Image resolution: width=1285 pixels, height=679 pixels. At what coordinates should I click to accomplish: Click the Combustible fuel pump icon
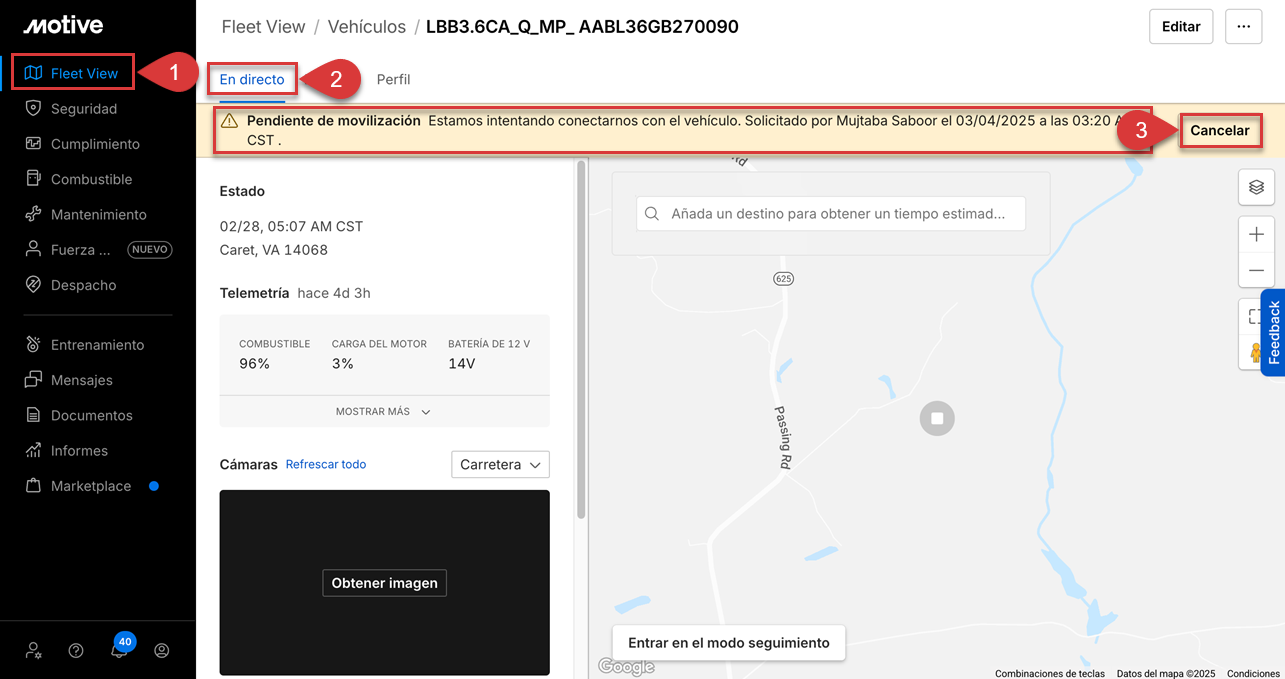tap(33, 179)
